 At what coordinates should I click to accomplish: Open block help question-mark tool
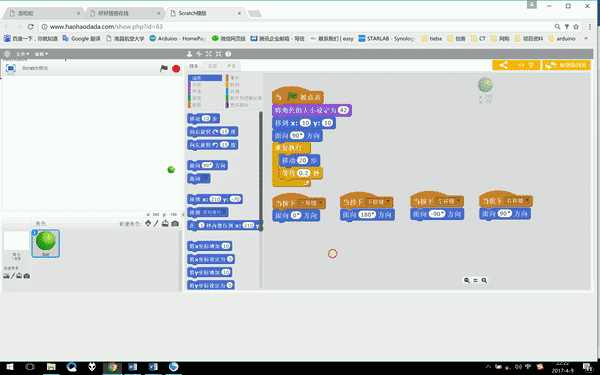click(228, 54)
